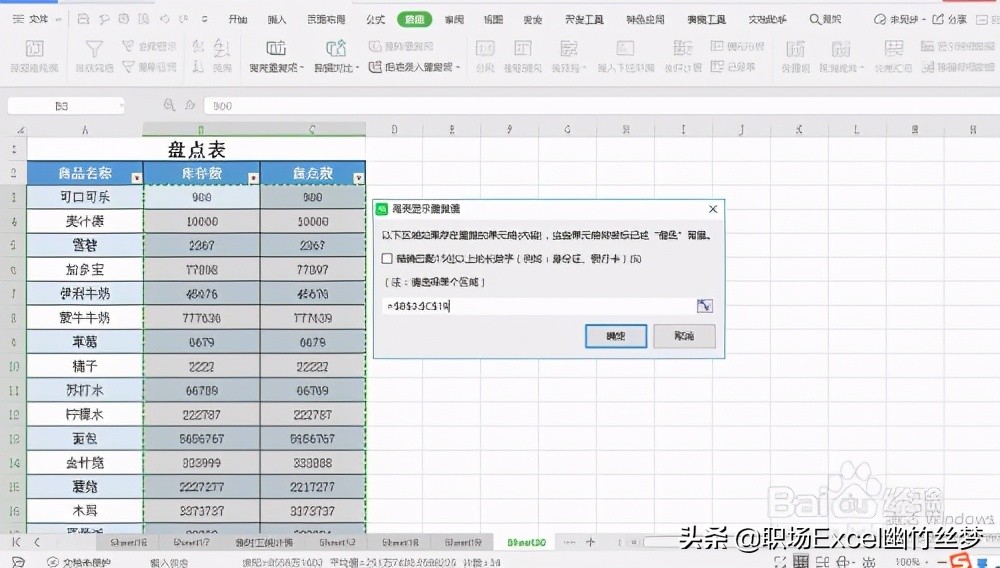Expand the 高亮重复项 dropdown arrow

(x=301, y=68)
